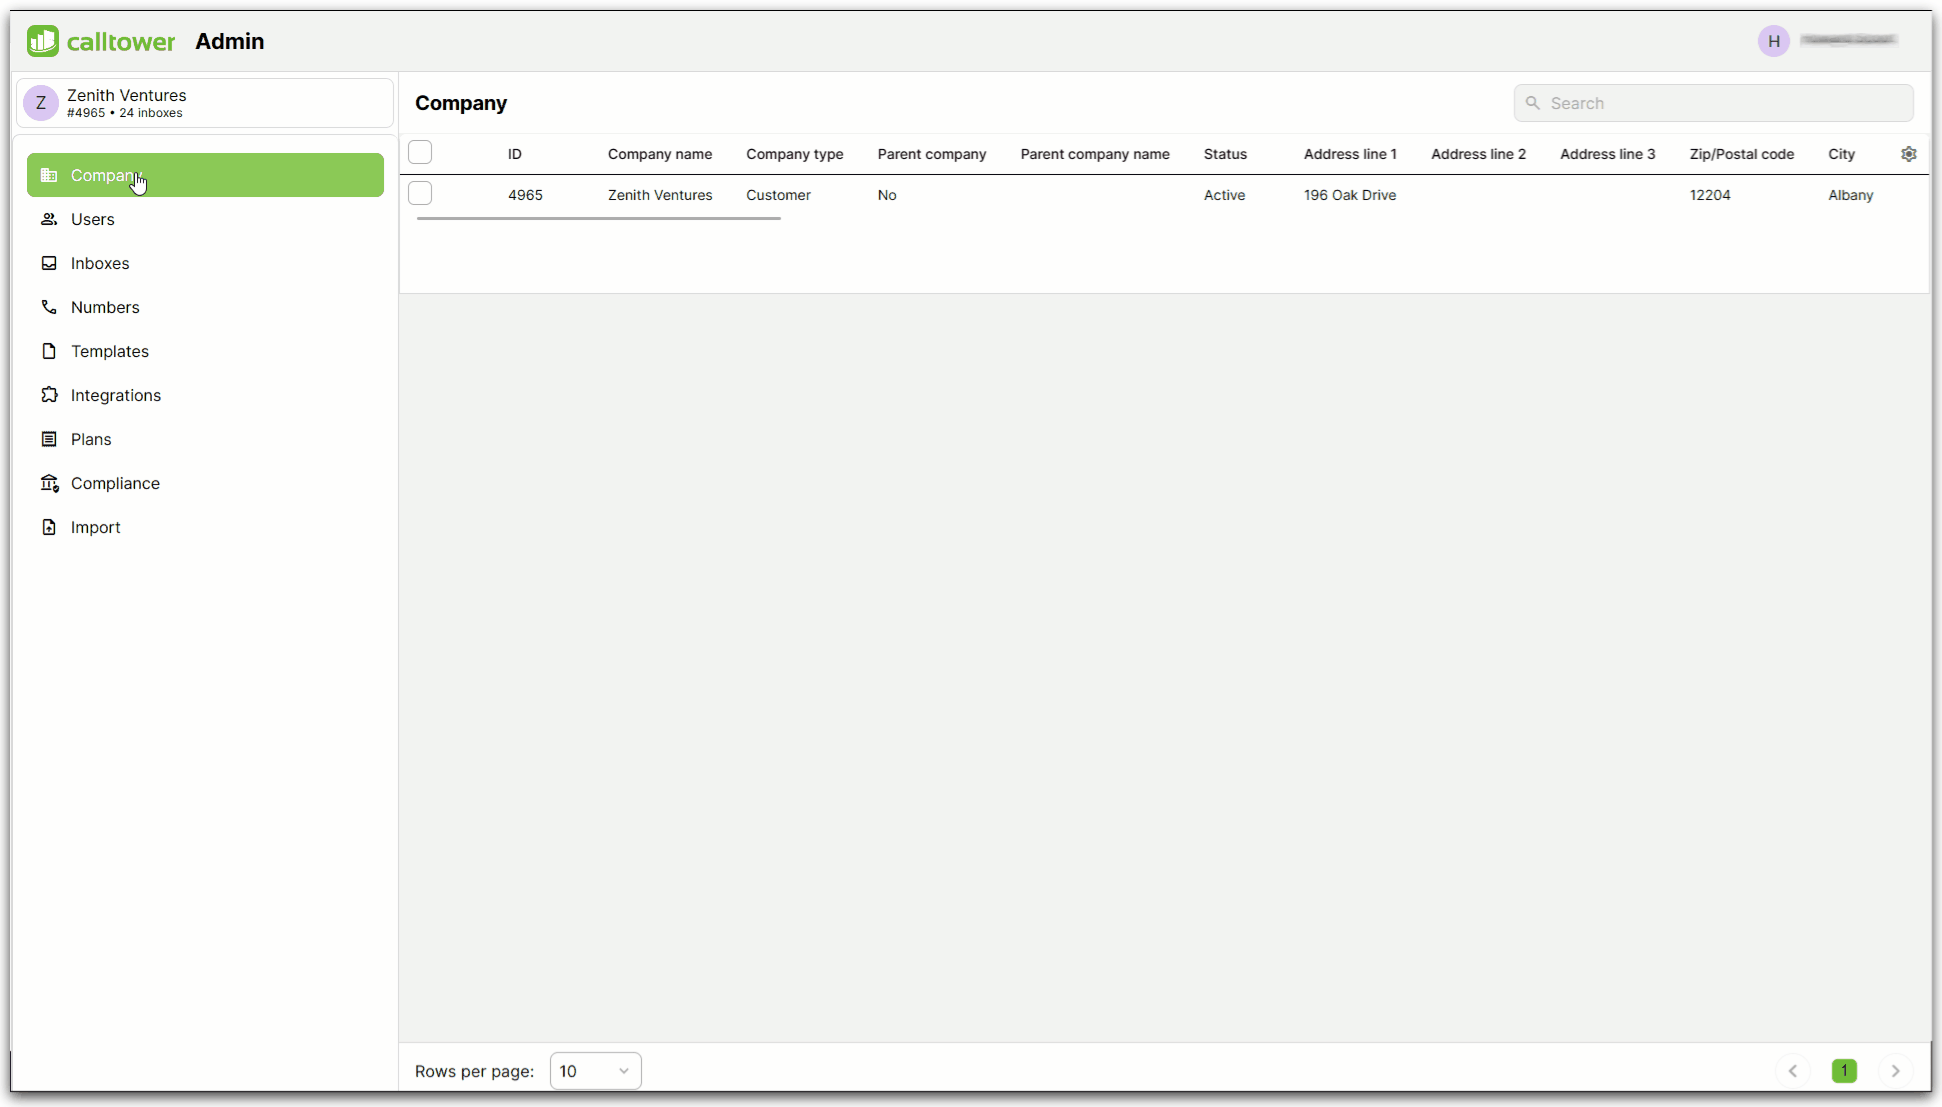
Task: Click the Zenith Ventures account header
Action: click(x=205, y=103)
